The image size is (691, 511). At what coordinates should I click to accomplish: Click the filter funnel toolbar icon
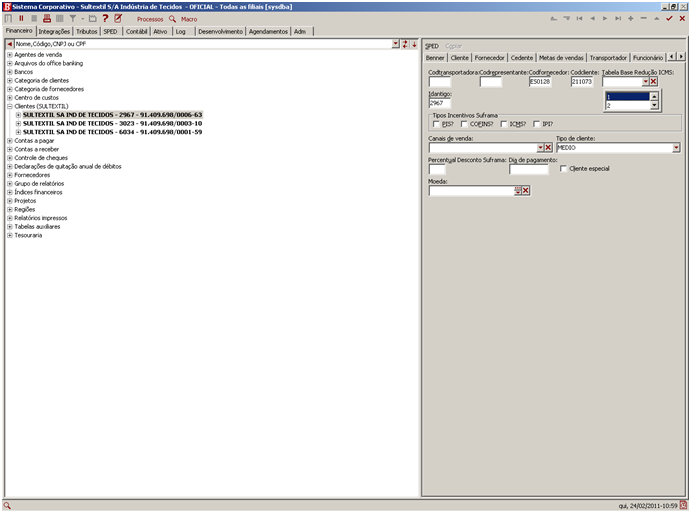coord(73,18)
